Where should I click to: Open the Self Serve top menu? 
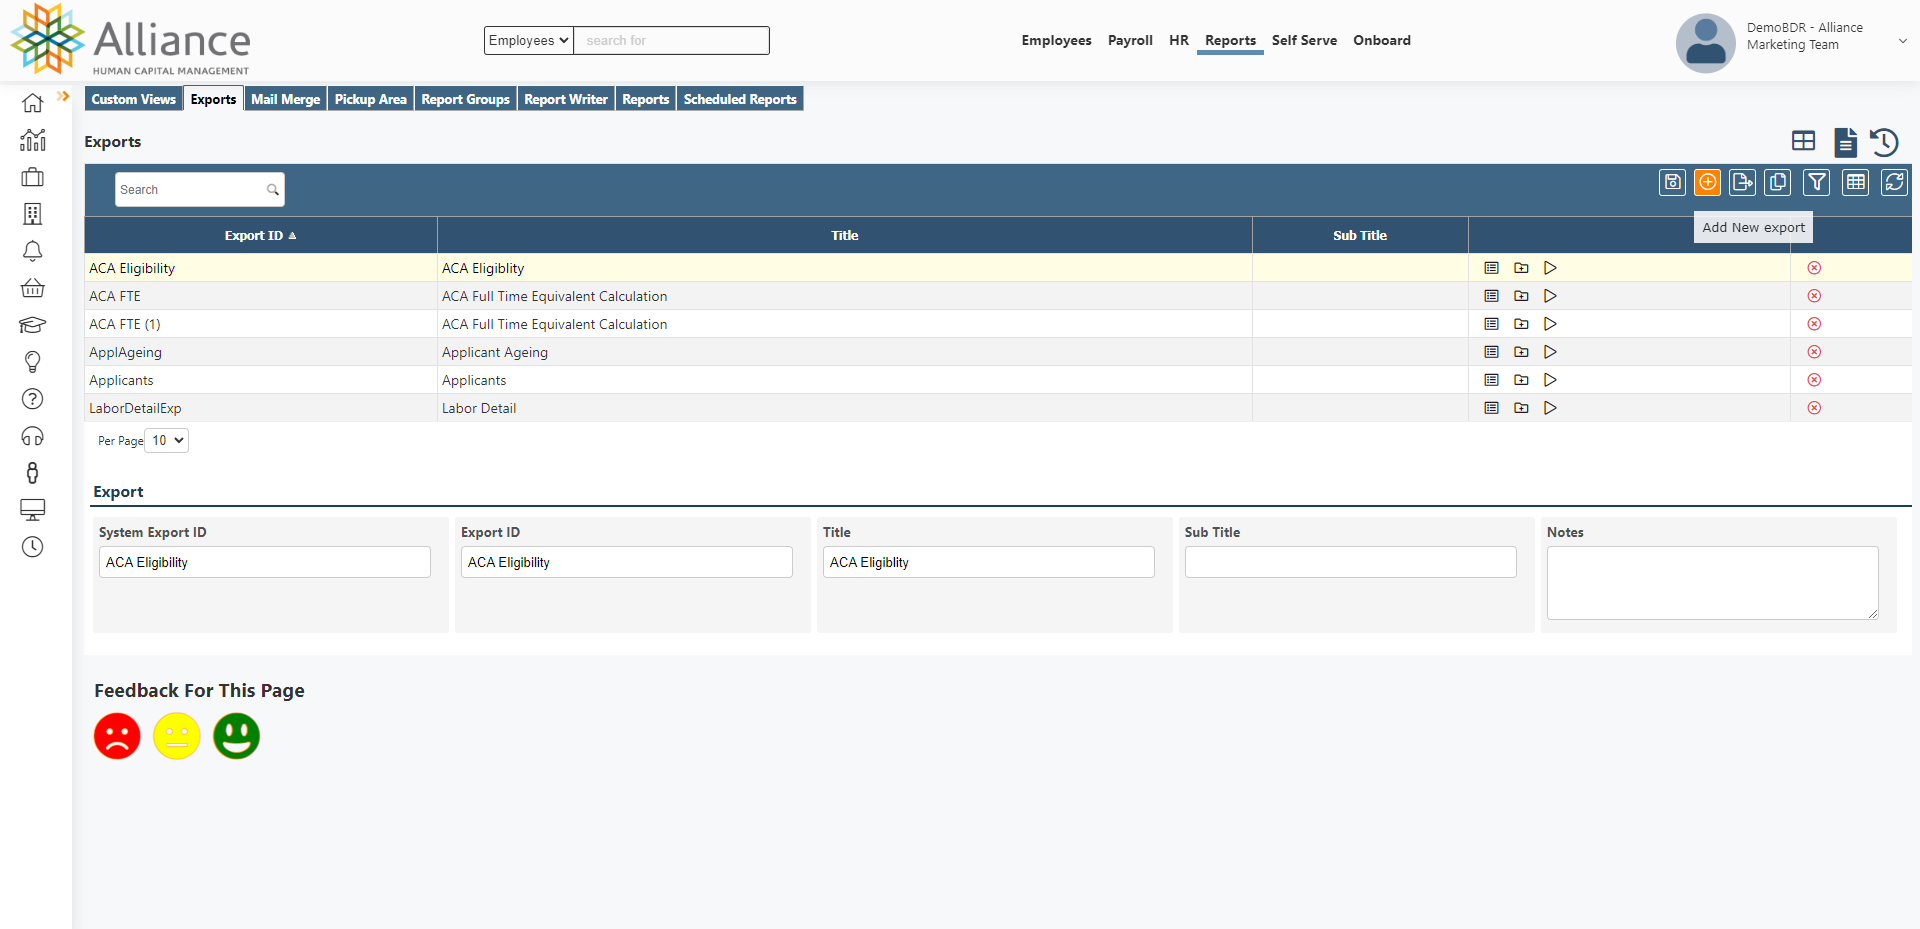pos(1304,40)
